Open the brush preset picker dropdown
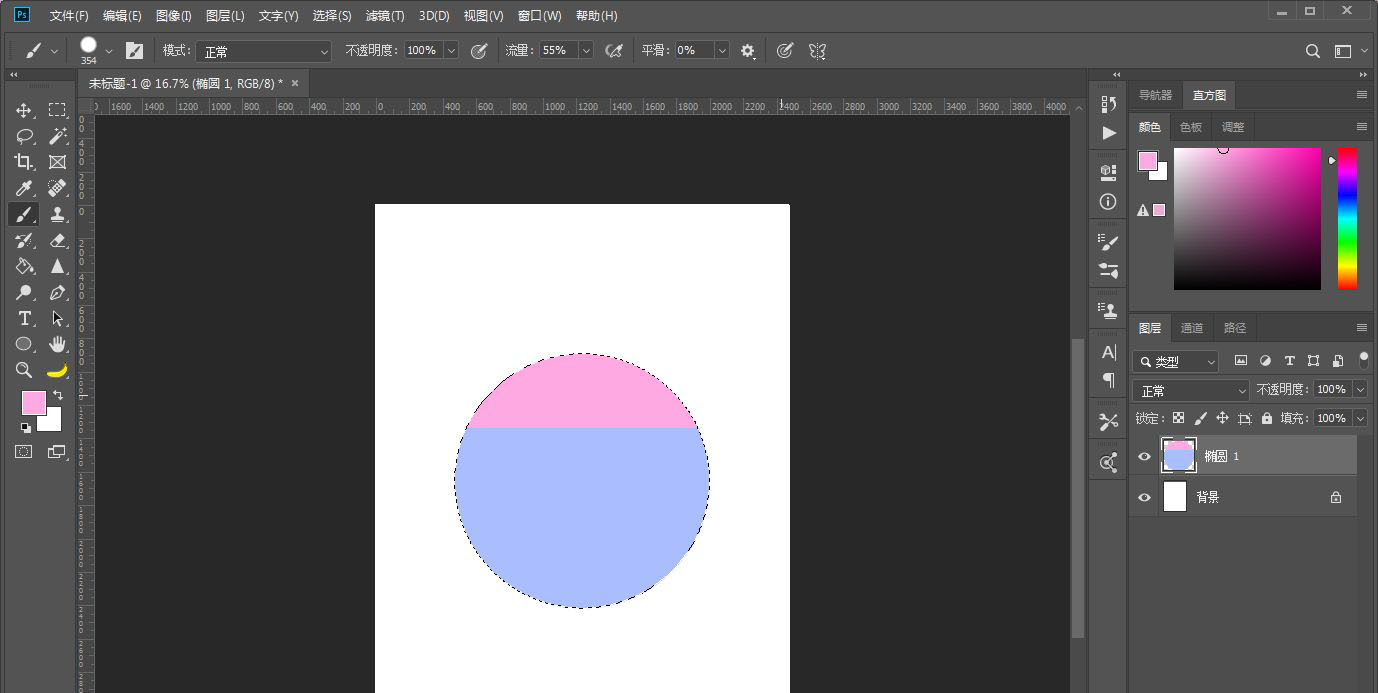 (x=109, y=50)
